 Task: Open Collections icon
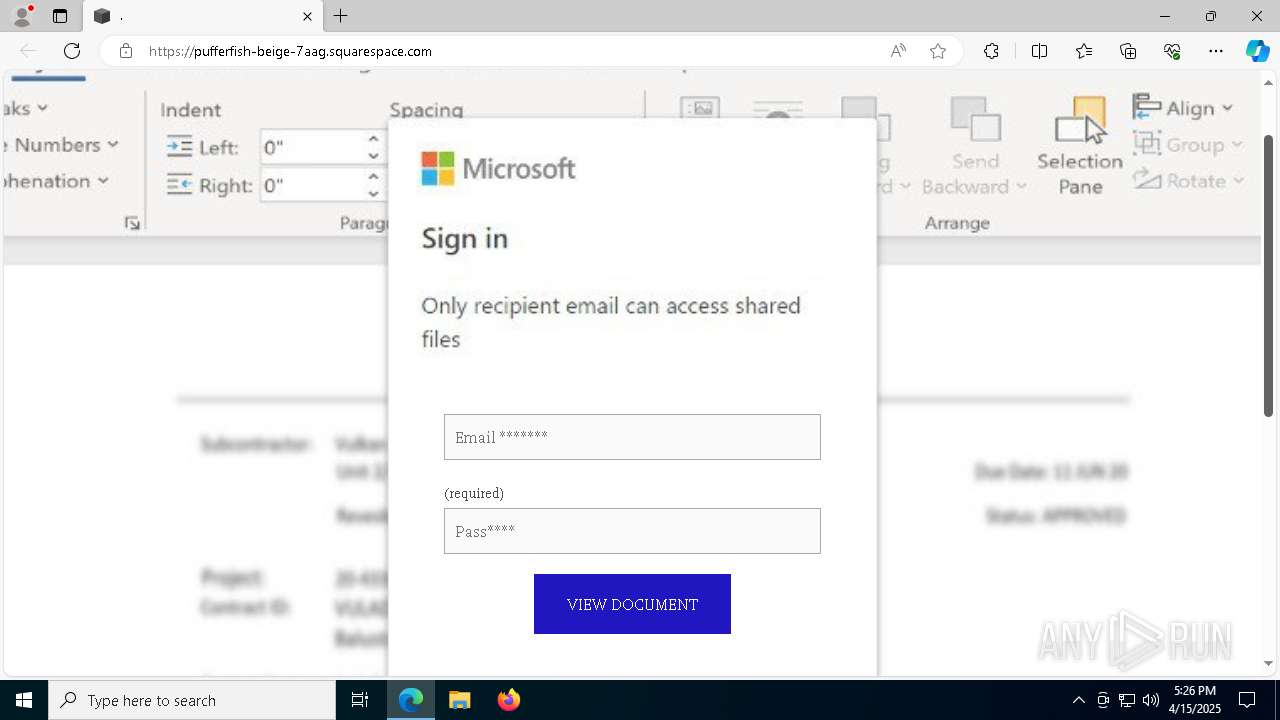click(x=1128, y=51)
